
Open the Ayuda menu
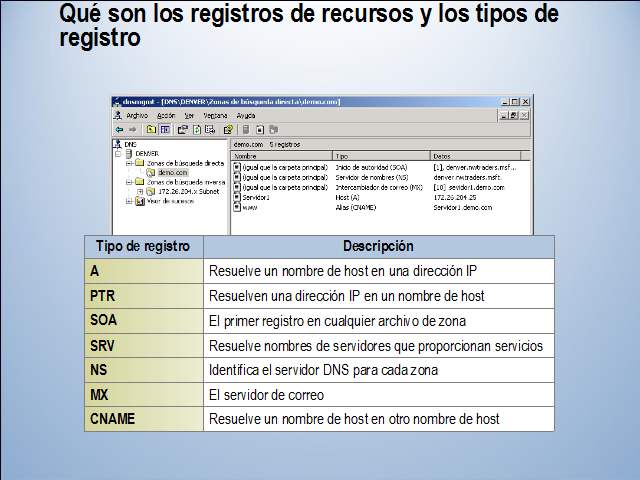coord(246,116)
